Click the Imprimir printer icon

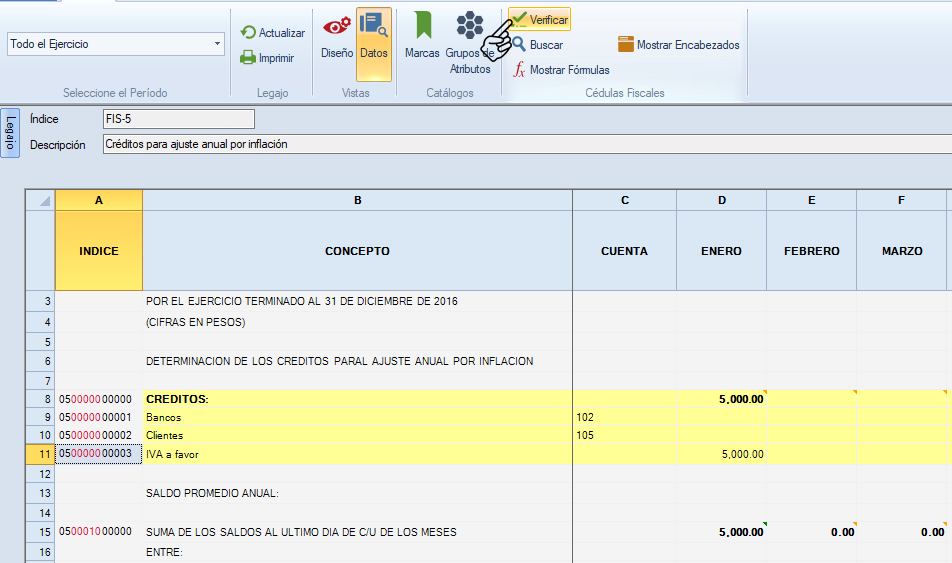pos(249,58)
